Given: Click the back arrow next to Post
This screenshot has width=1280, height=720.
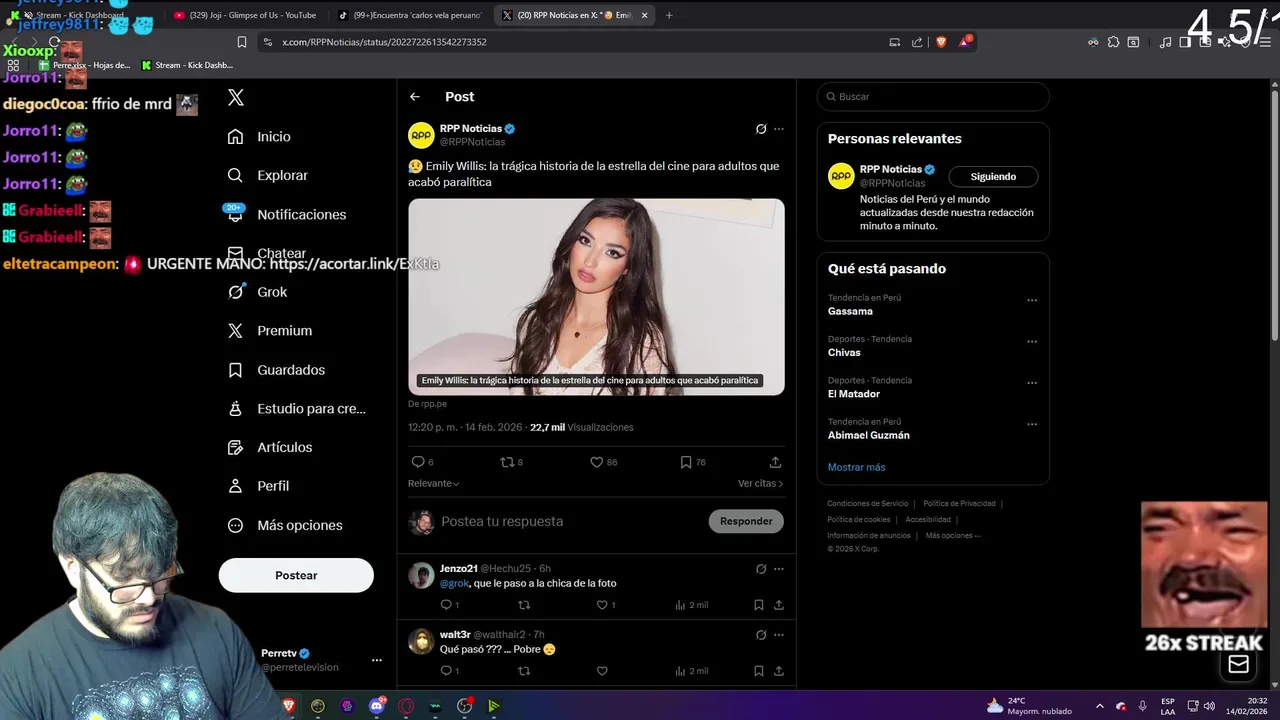Looking at the screenshot, I should click(x=415, y=97).
